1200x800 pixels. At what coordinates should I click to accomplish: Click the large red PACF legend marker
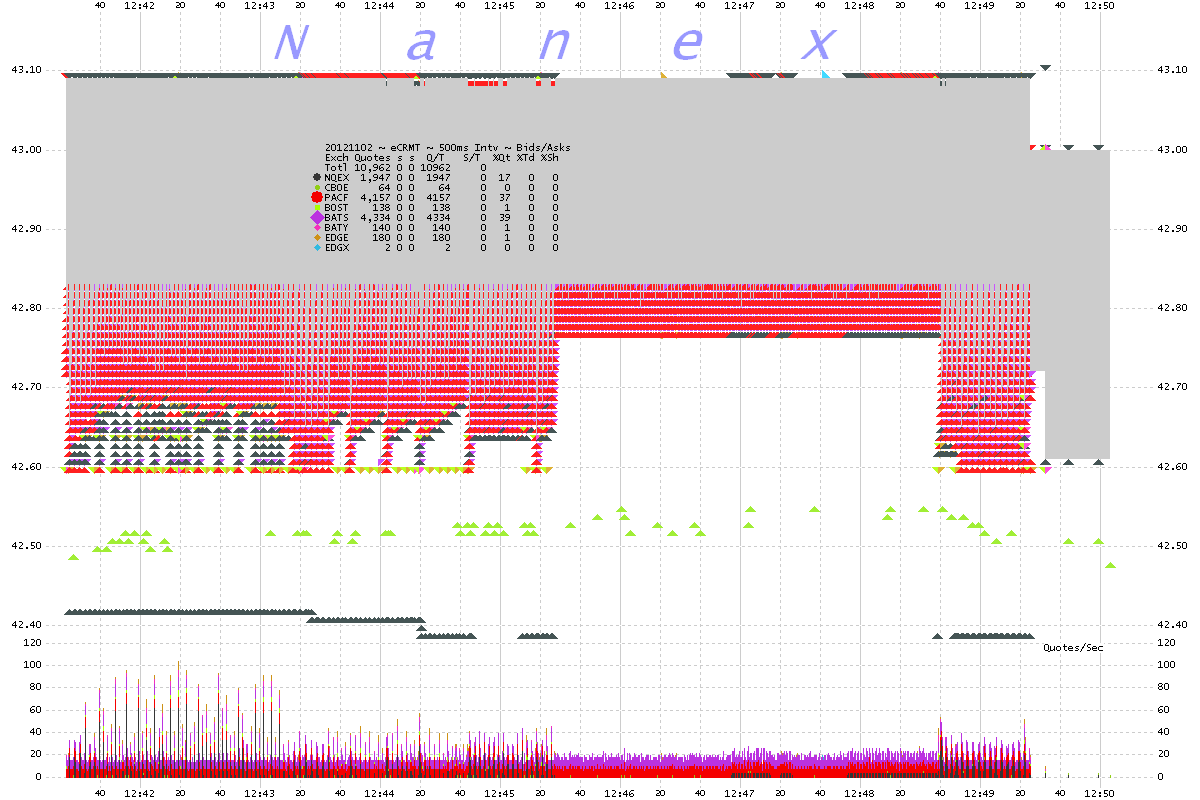click(317, 197)
